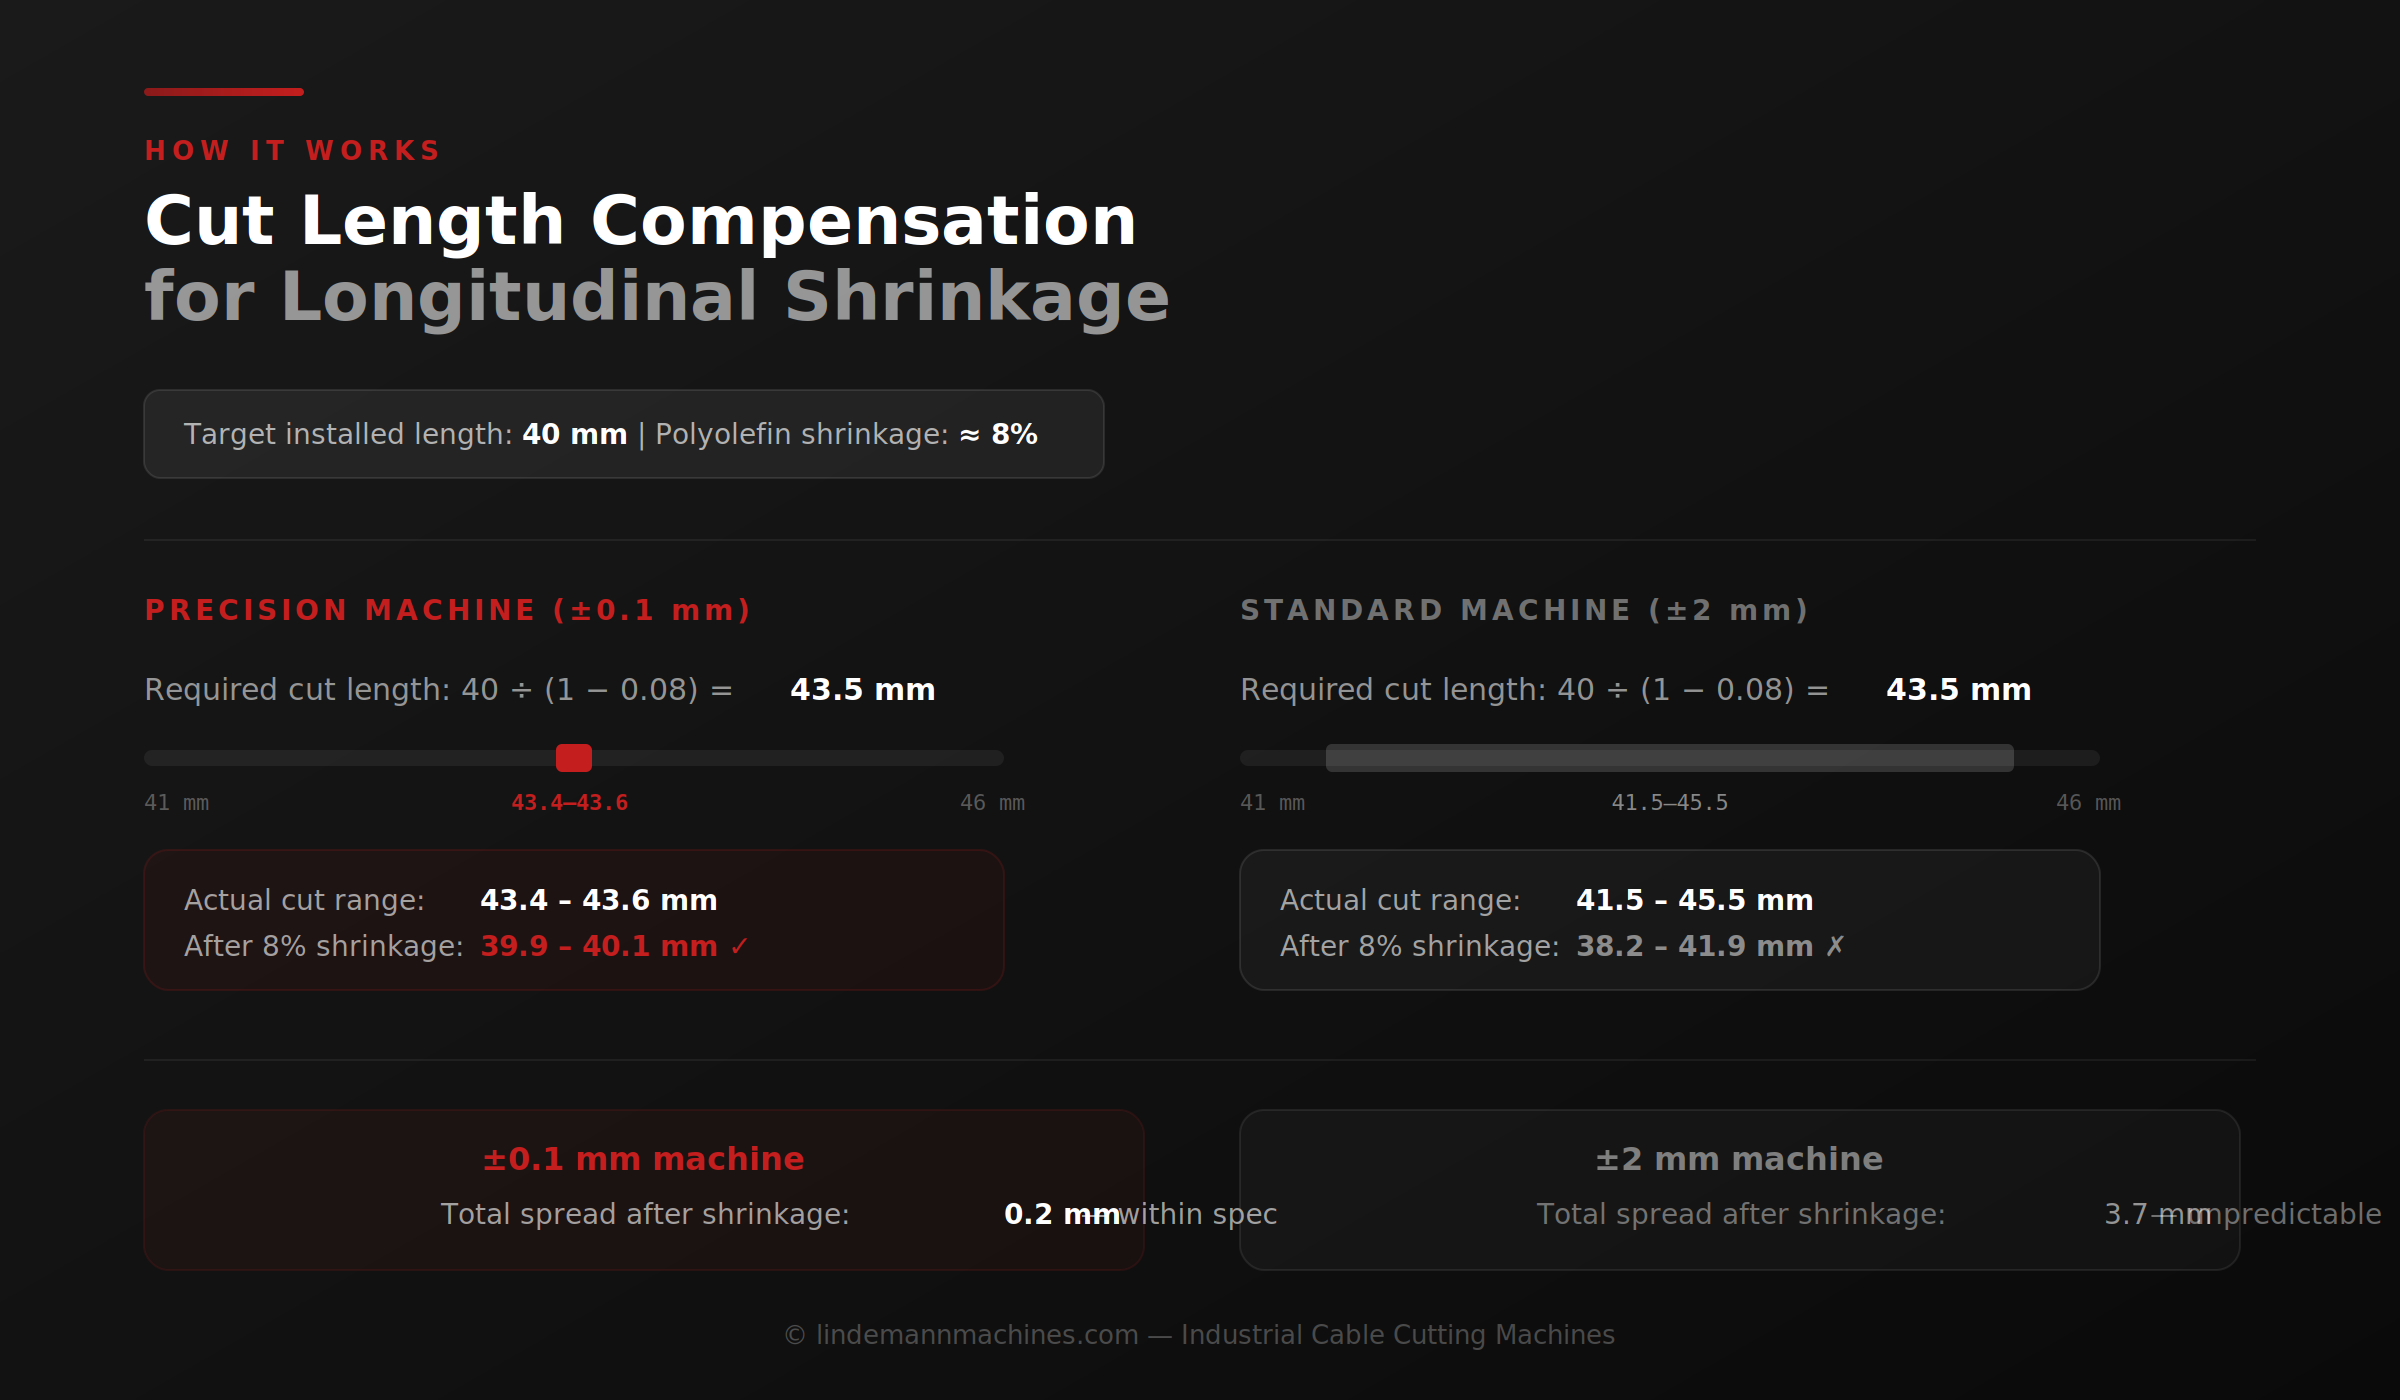Select Actual cut range 43.4 – 43.6 mm text
This screenshot has height=1400, width=2400.
(x=599, y=899)
